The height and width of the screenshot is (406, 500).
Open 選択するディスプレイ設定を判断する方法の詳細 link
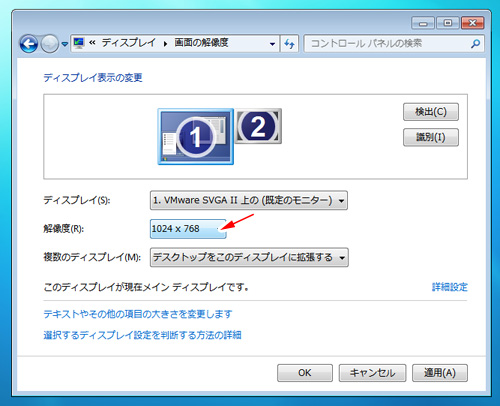[x=142, y=335]
